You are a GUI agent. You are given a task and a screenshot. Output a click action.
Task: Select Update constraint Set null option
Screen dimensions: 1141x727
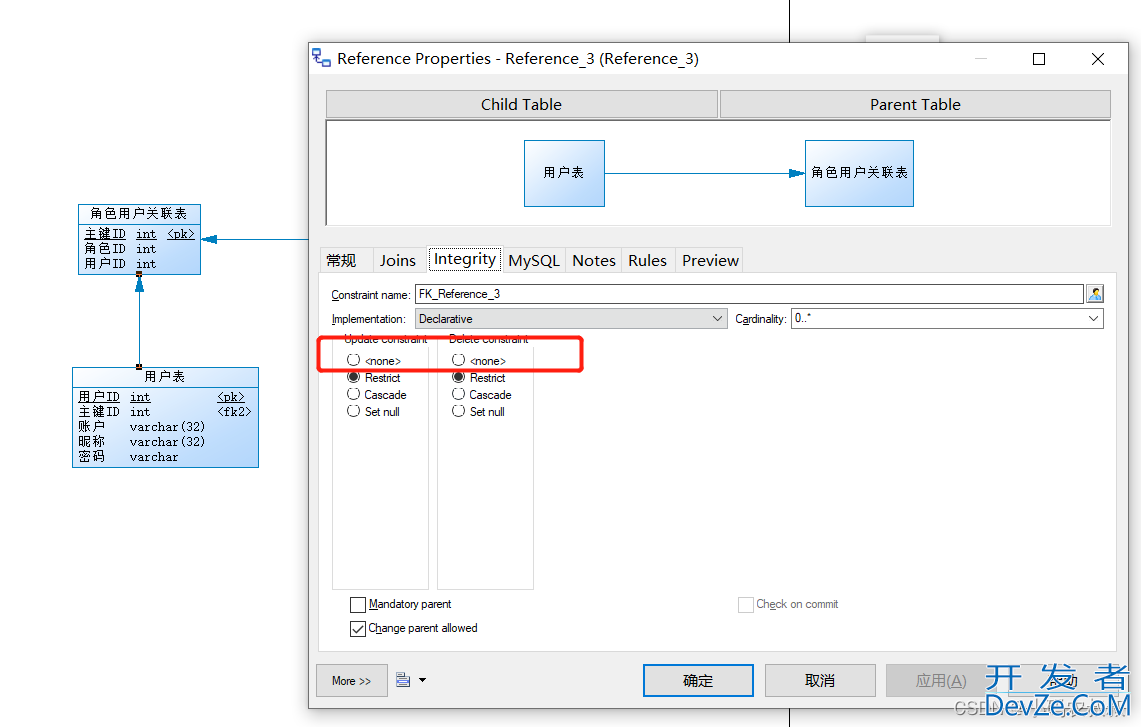[354, 411]
